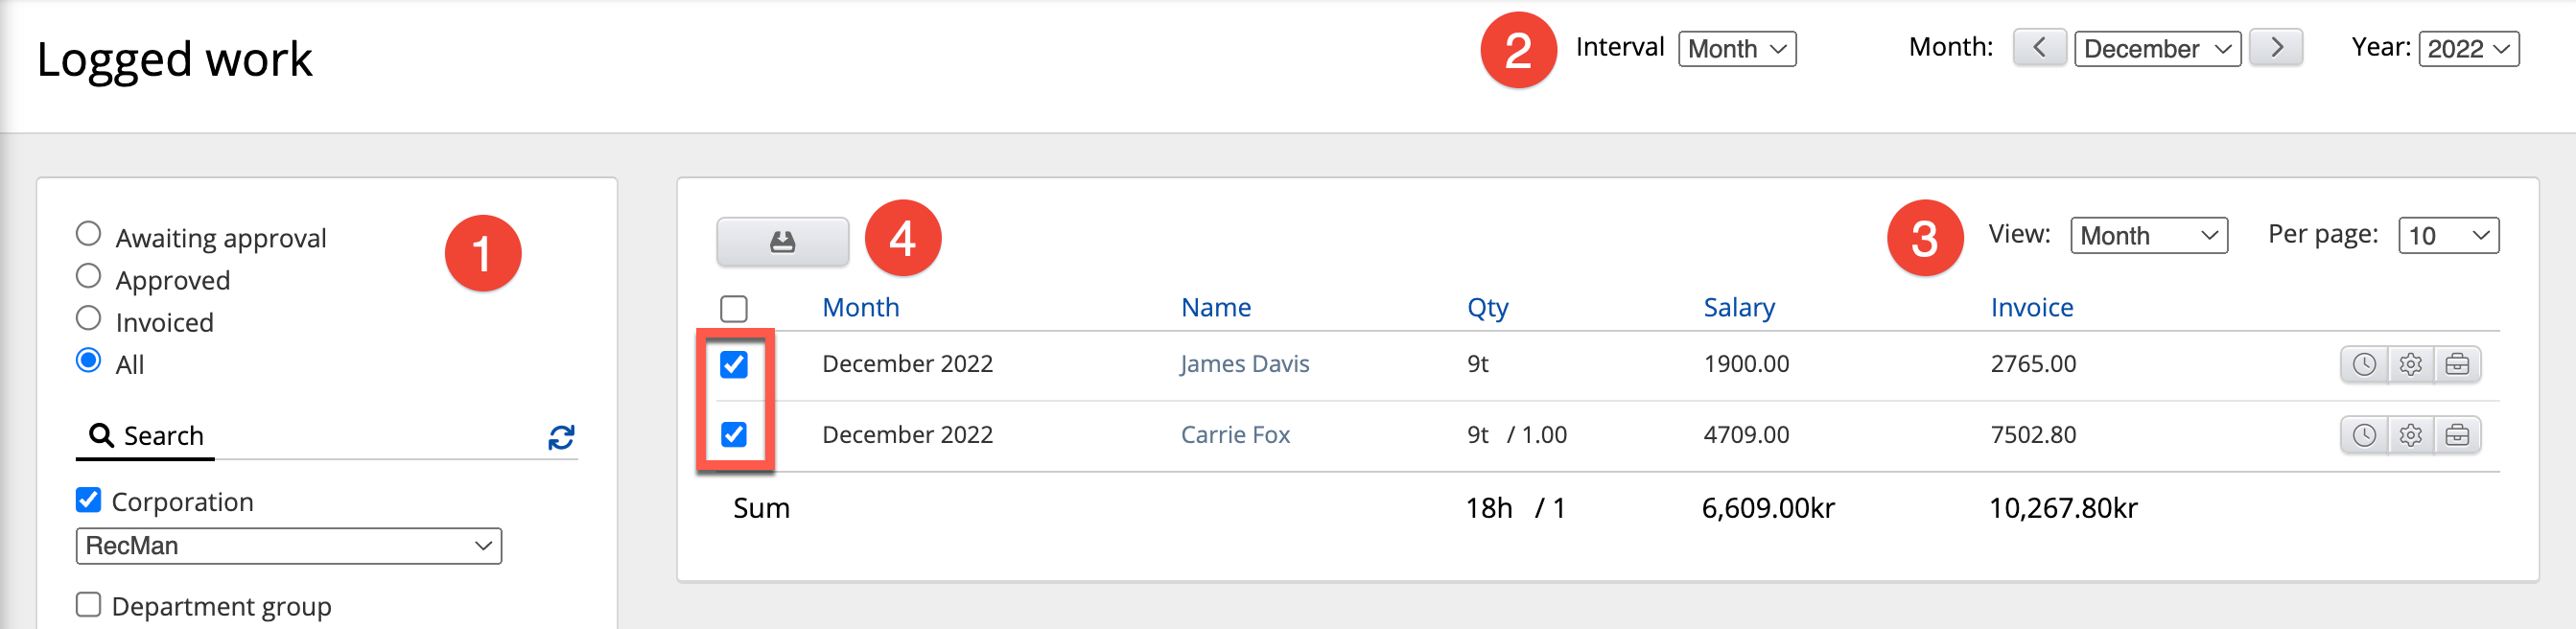Click the inbox tray button above table
This screenshot has width=2576, height=629.
pos(782,242)
